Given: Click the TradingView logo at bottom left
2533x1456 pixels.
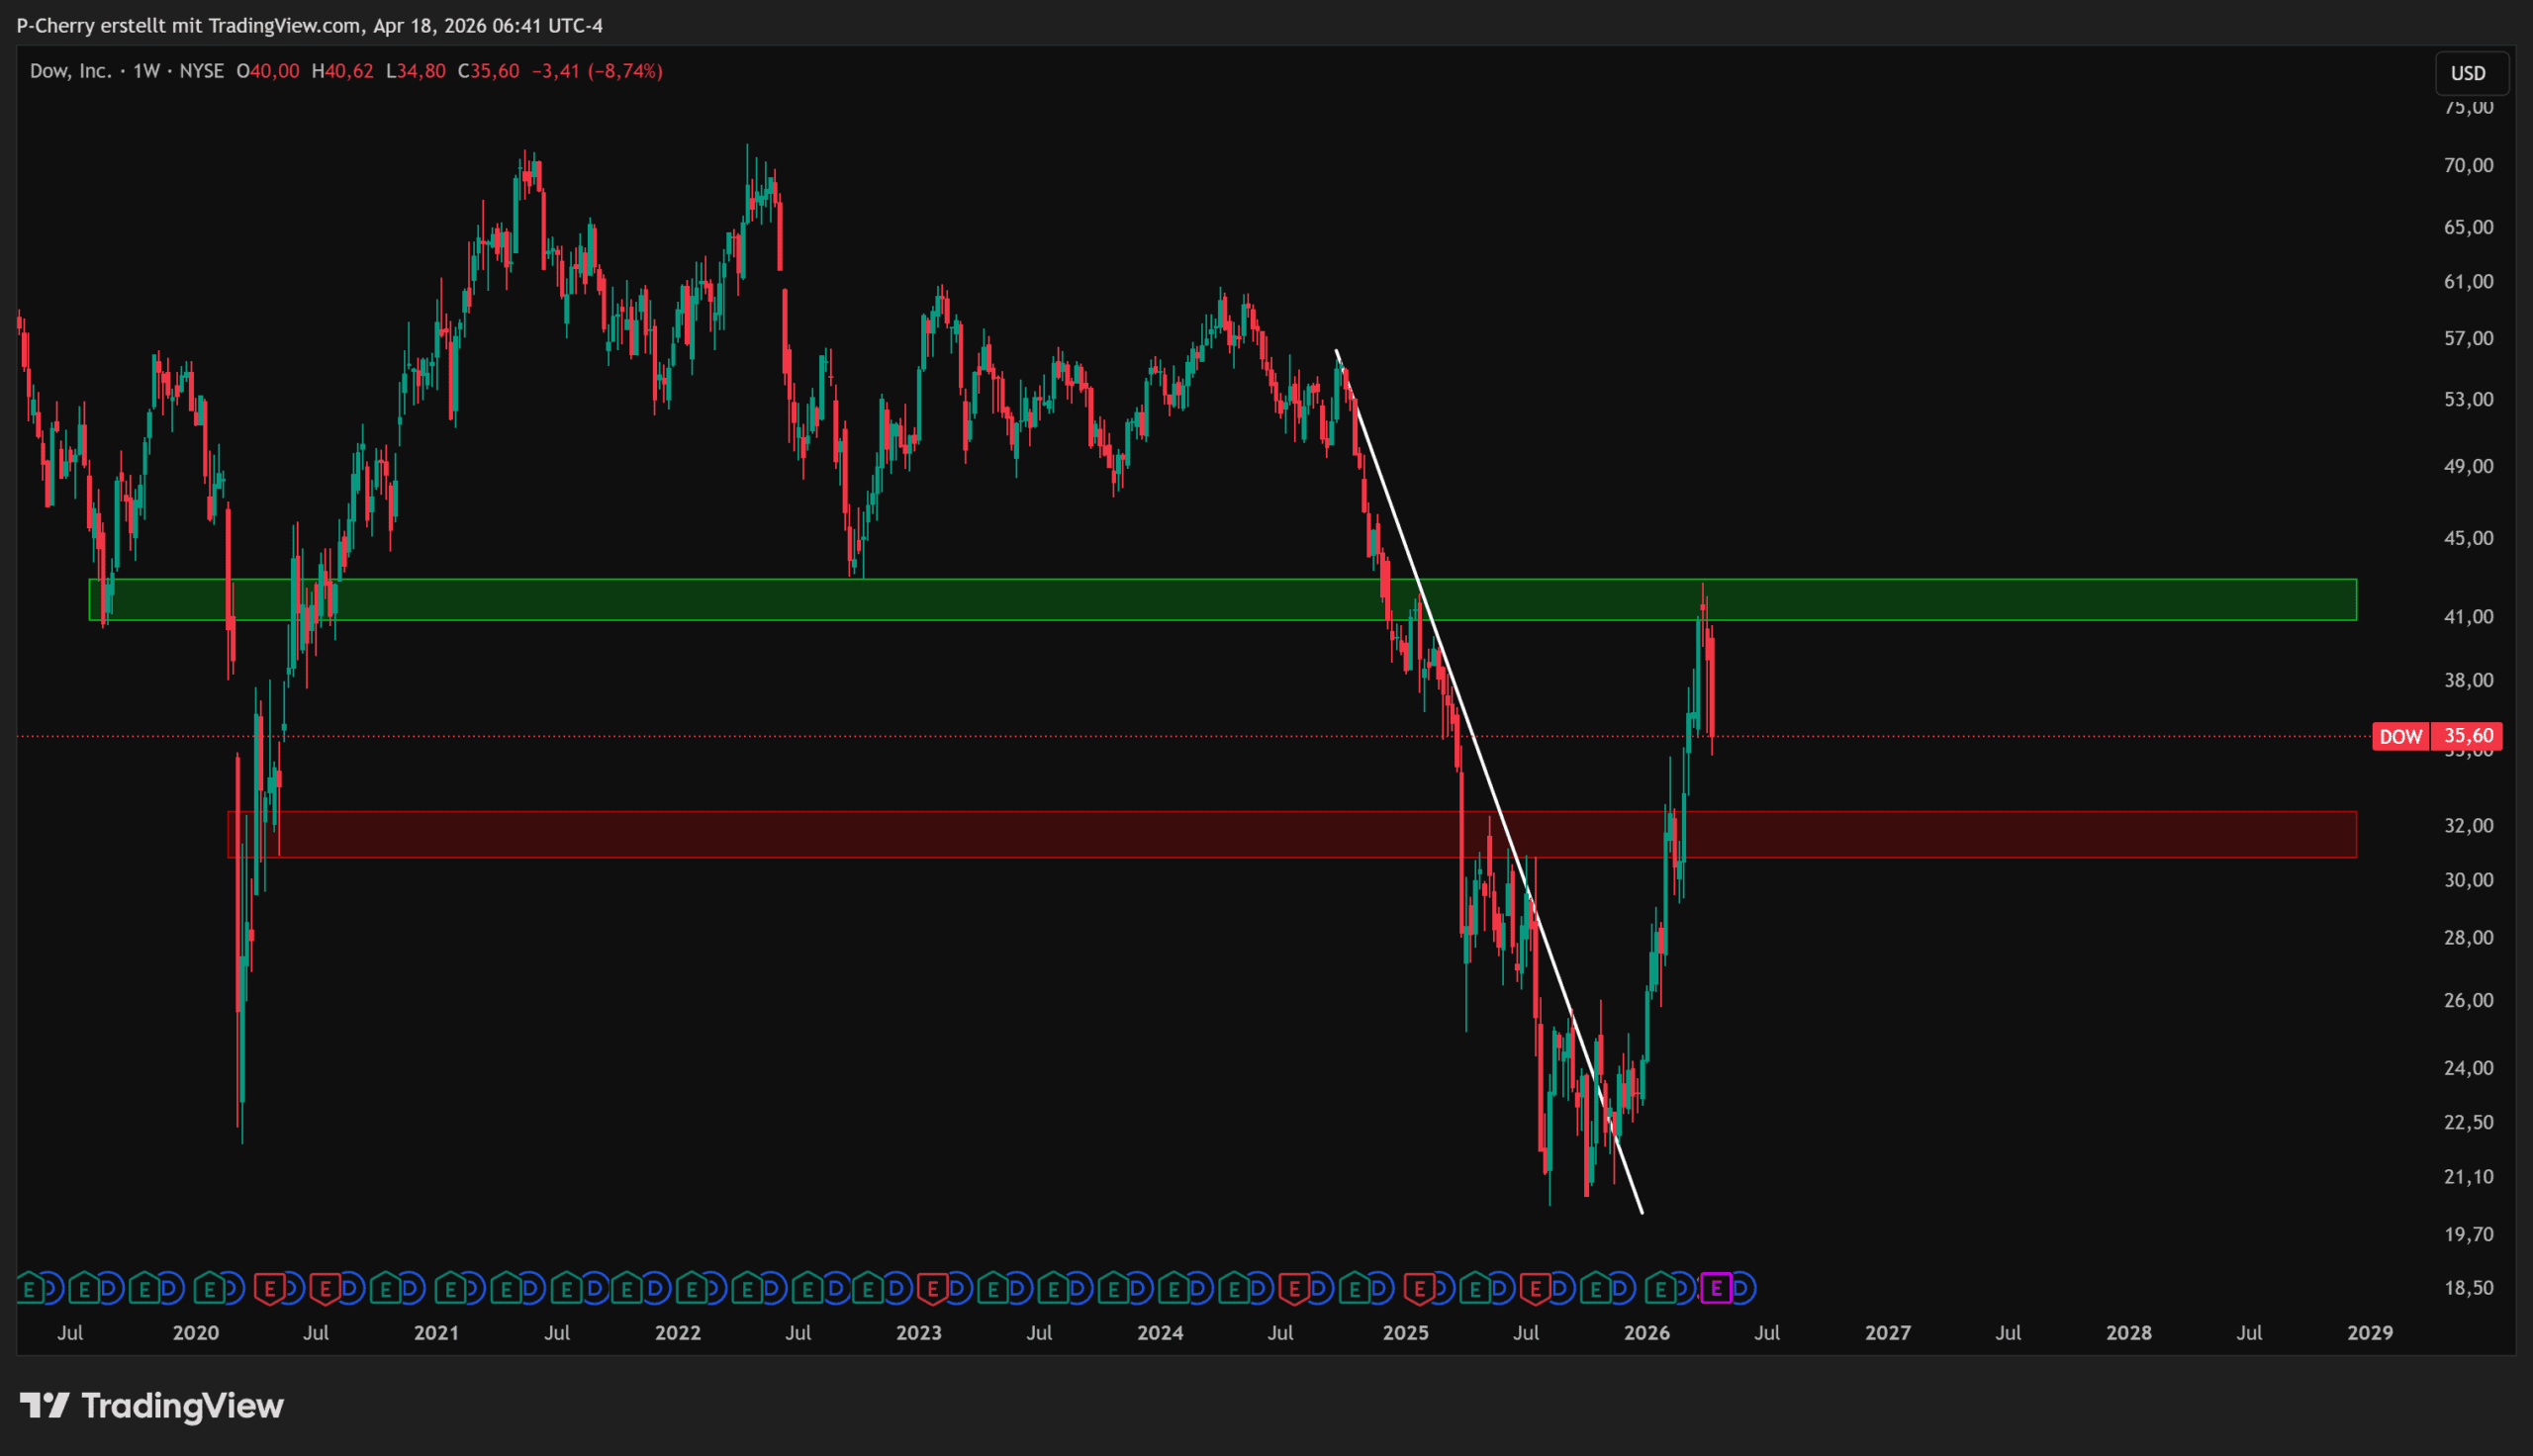Looking at the screenshot, I should tap(152, 1406).
